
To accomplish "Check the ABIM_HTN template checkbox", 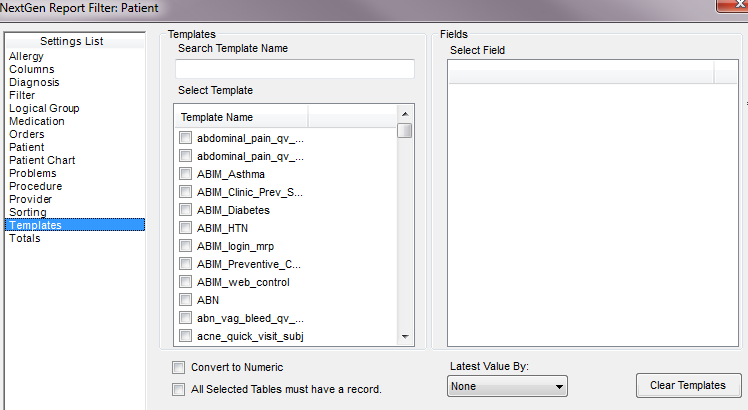I will (x=186, y=228).
